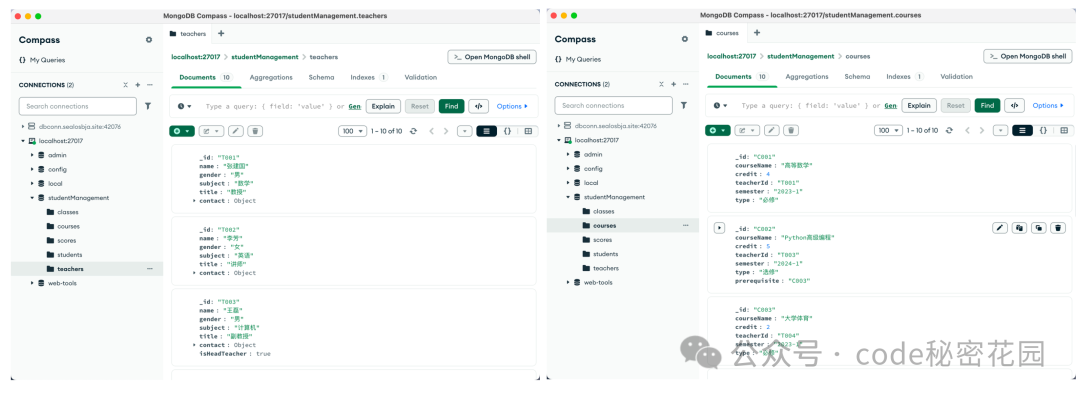Click the toolbar delete trash icon in courses window
Image resolution: width=1080 pixels, height=397 pixels.
(x=791, y=130)
